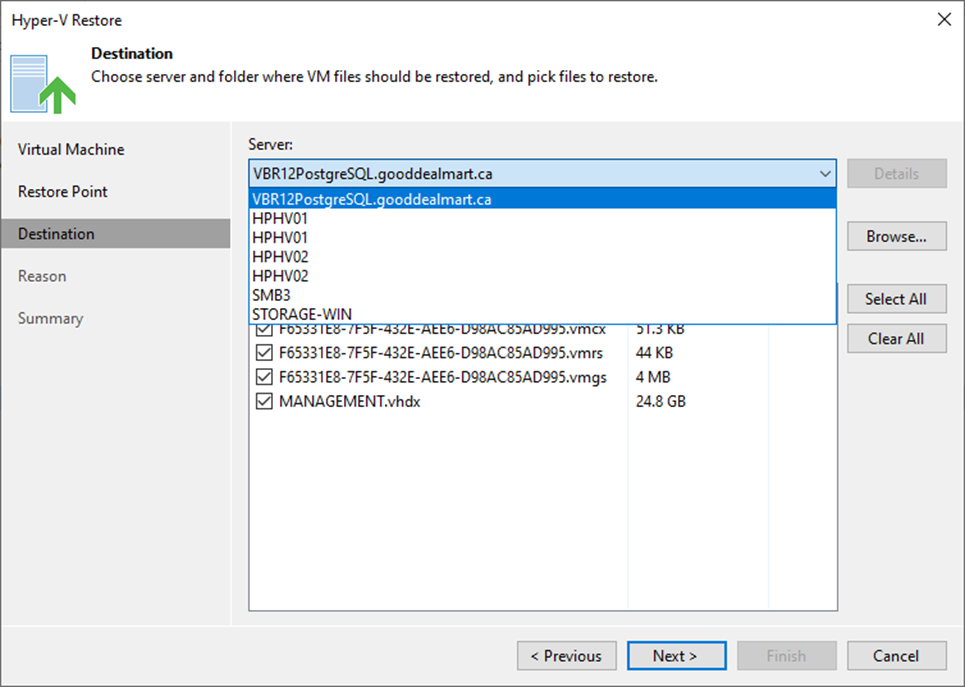Open the Server combo box dropdown arrow
Screen dimensions: 965x687
point(825,174)
